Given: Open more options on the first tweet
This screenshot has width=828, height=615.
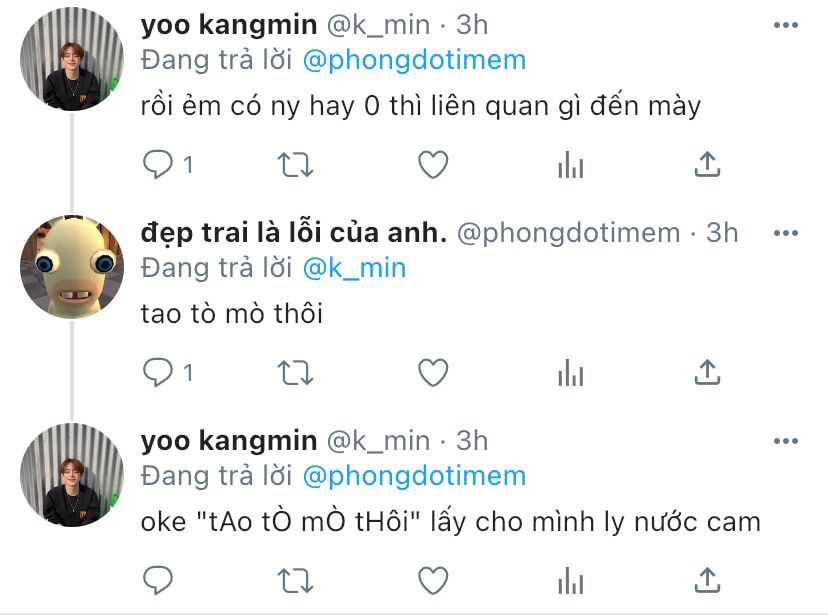Looking at the screenshot, I should point(786,25).
